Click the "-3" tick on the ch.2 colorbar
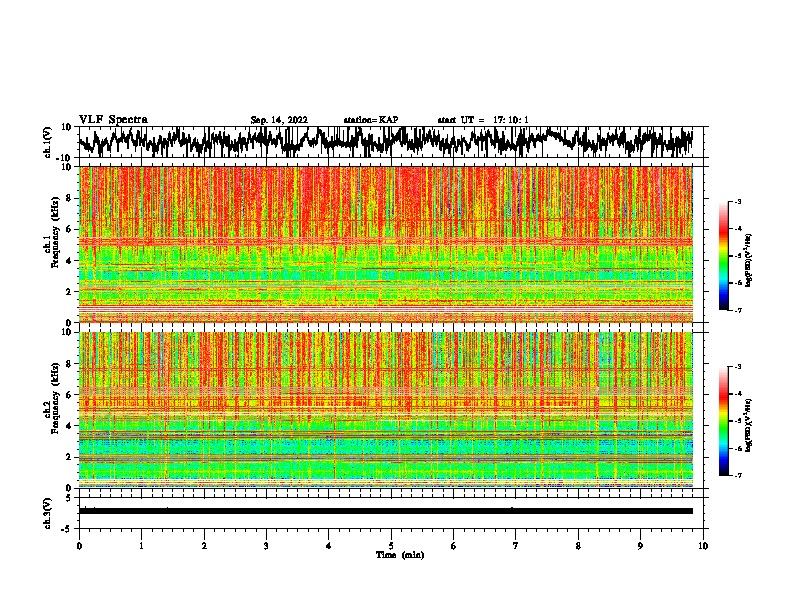Image resolution: width=792 pixels, height=612 pixels. pos(737,367)
